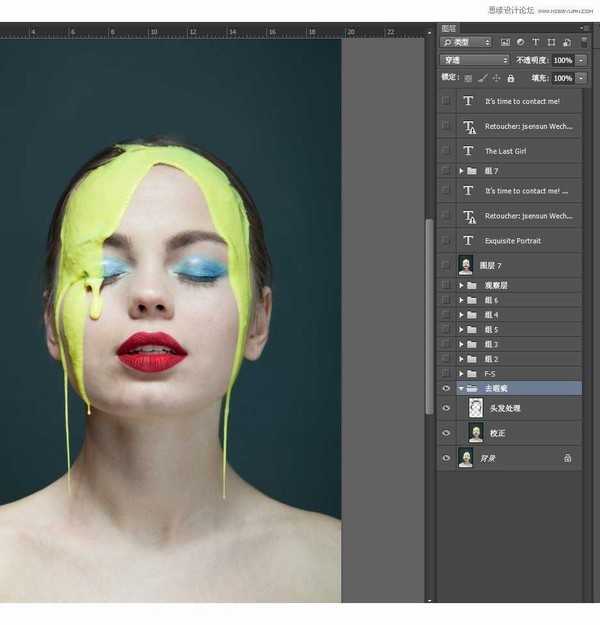Select the 'The Last Girl' text layer

tap(505, 151)
